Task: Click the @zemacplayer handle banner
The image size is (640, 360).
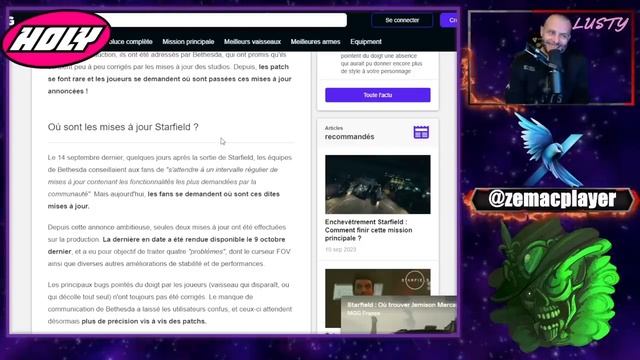Action: coord(552,199)
